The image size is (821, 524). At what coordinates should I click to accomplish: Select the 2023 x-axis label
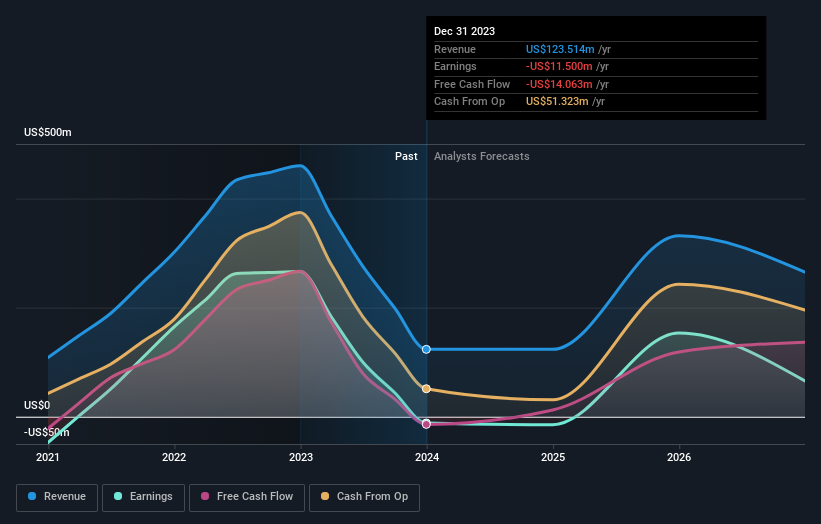coord(301,457)
